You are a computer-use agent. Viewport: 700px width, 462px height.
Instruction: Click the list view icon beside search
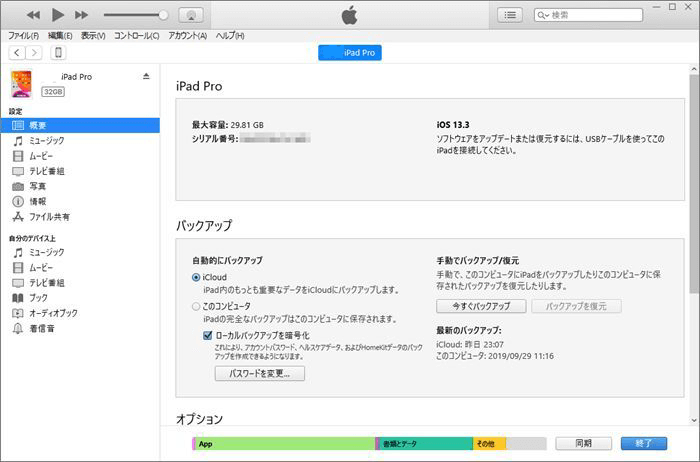511,15
